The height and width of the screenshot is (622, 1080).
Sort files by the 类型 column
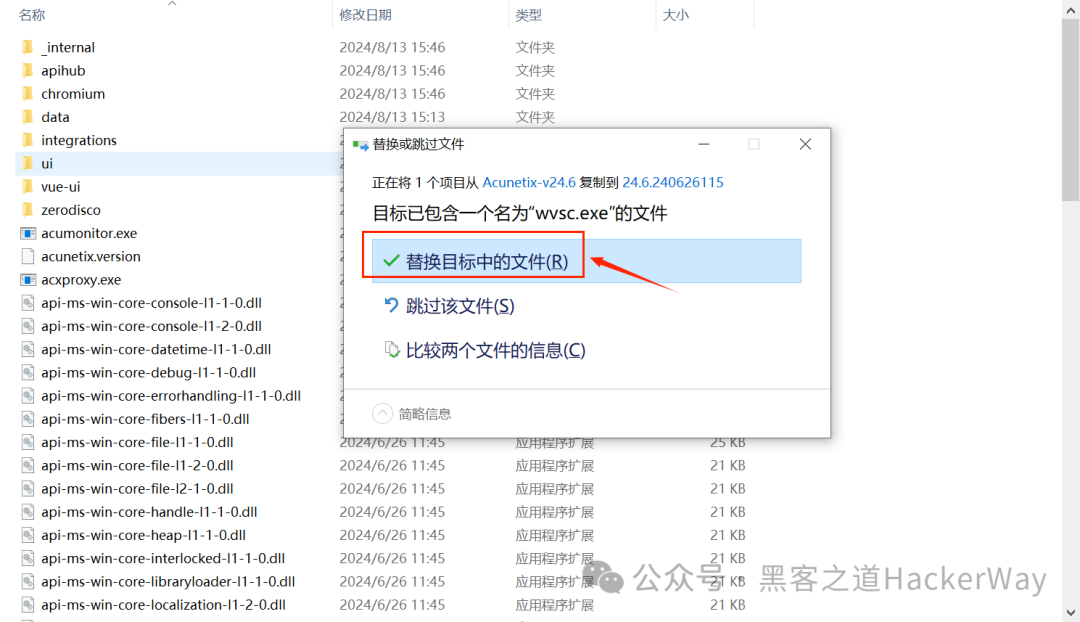(528, 14)
